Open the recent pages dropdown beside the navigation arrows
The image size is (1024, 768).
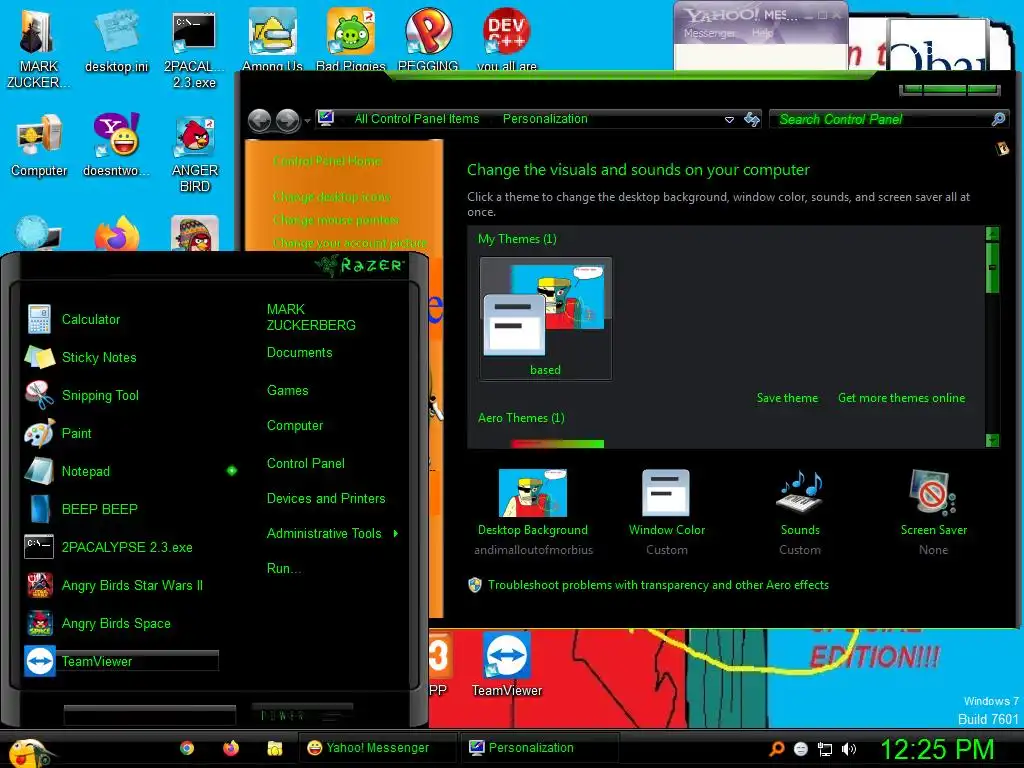[307, 121]
